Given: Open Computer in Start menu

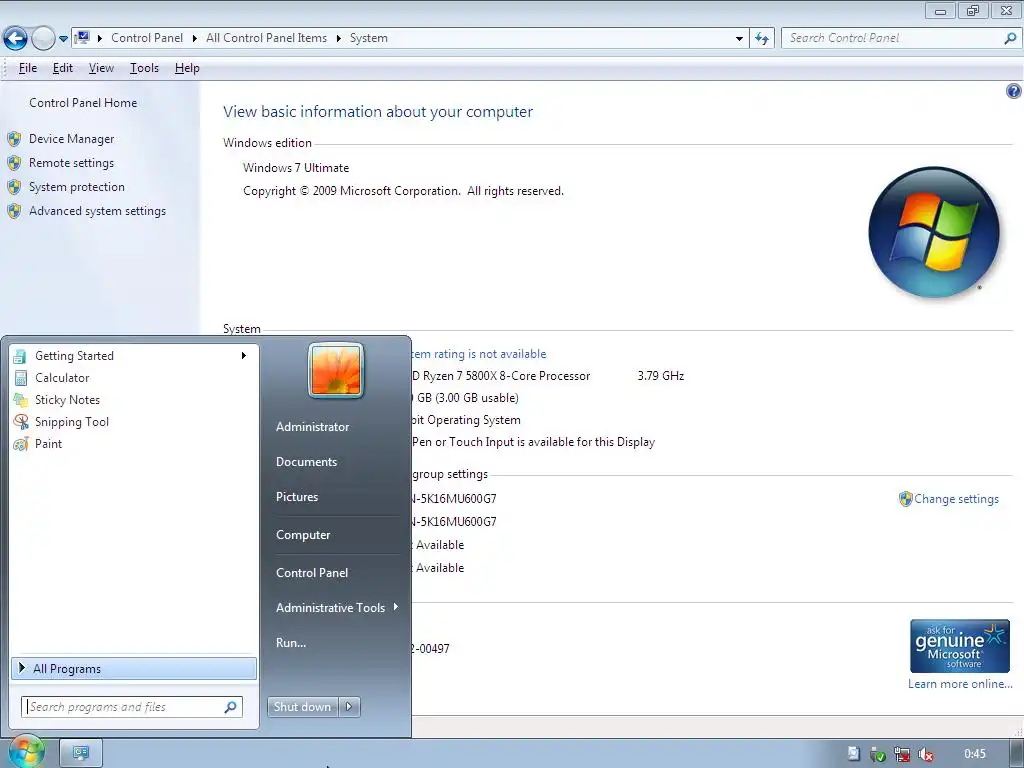Looking at the screenshot, I should (x=303, y=535).
